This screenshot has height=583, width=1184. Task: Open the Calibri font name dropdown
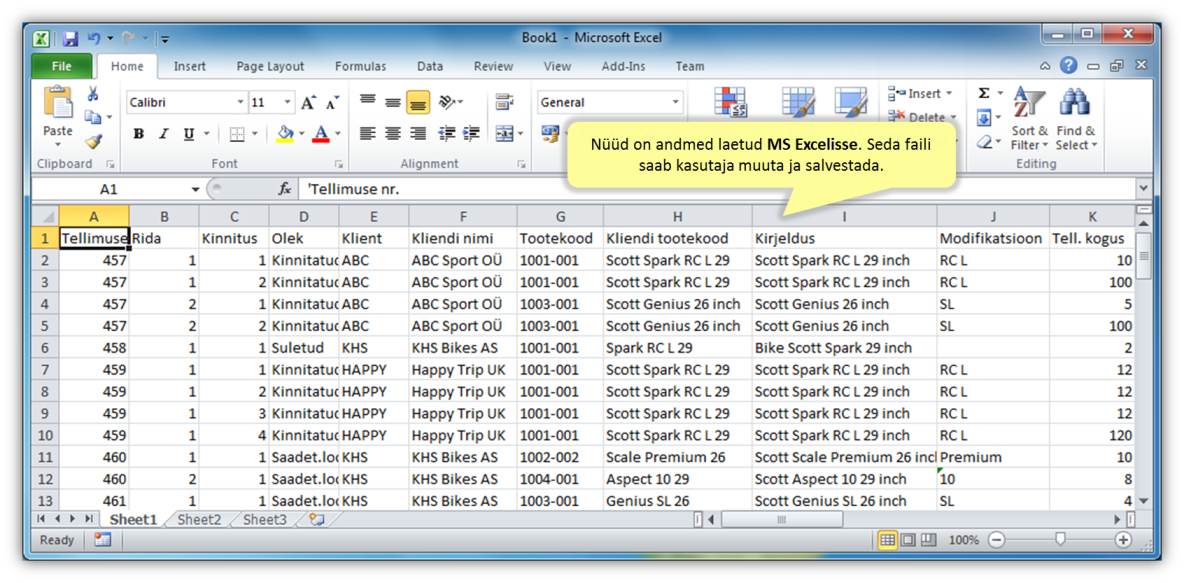(x=240, y=102)
